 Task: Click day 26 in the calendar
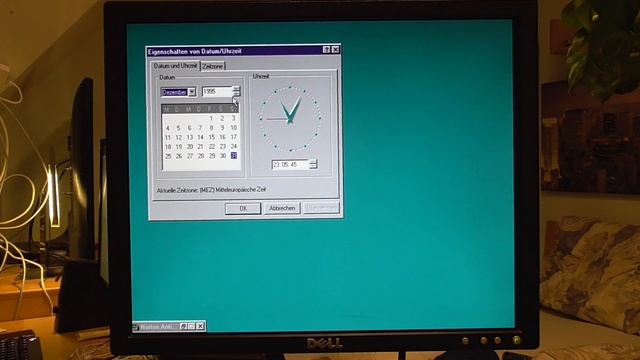(x=179, y=156)
